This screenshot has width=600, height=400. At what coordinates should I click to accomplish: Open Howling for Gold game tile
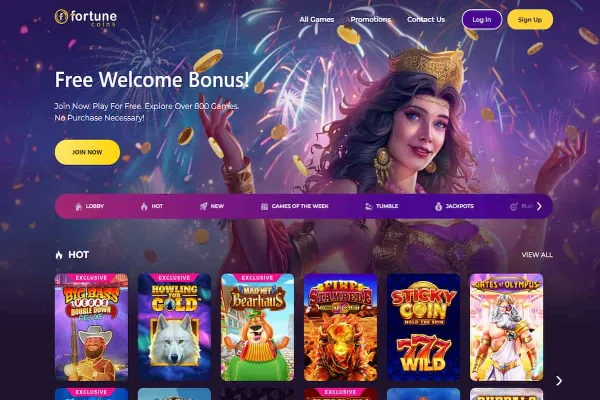(x=174, y=327)
